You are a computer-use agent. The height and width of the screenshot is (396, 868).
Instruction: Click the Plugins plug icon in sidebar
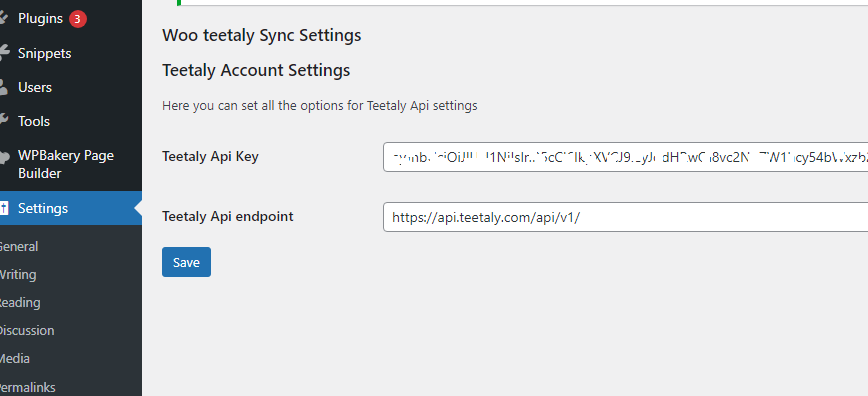tap(3, 19)
